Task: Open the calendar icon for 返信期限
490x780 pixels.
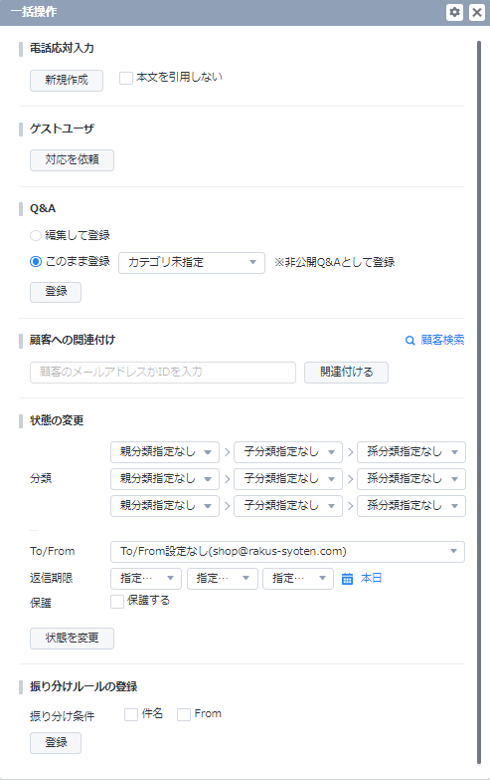Action: click(347, 579)
